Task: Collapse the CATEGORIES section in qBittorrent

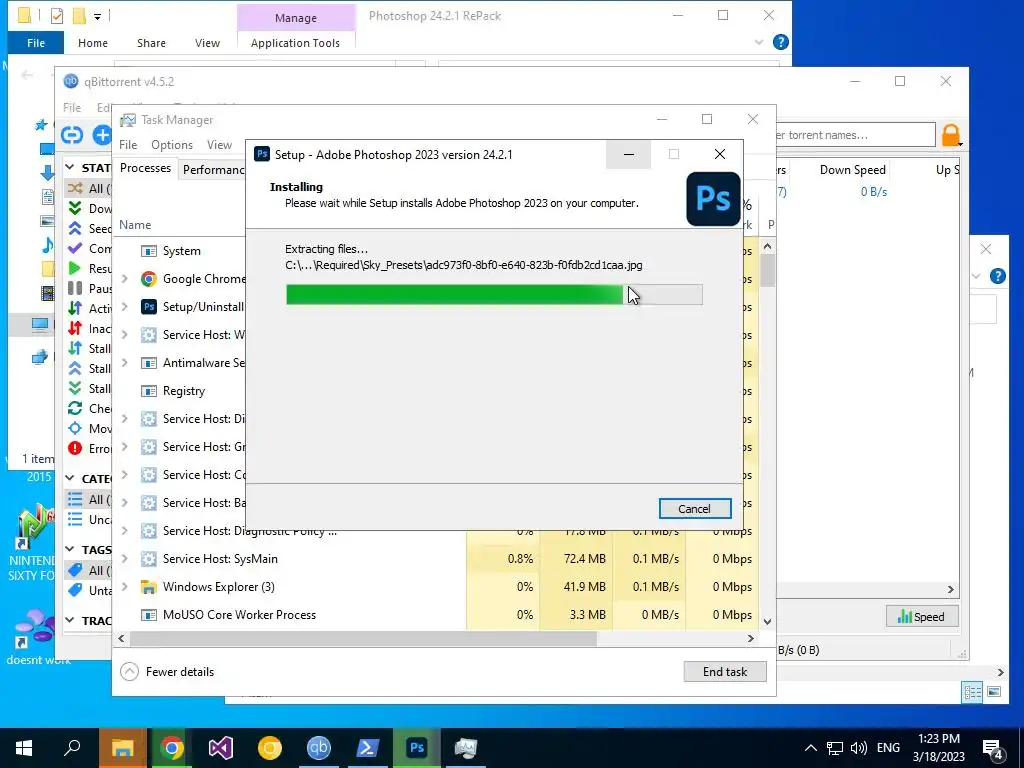Action: pyautogui.click(x=70, y=479)
